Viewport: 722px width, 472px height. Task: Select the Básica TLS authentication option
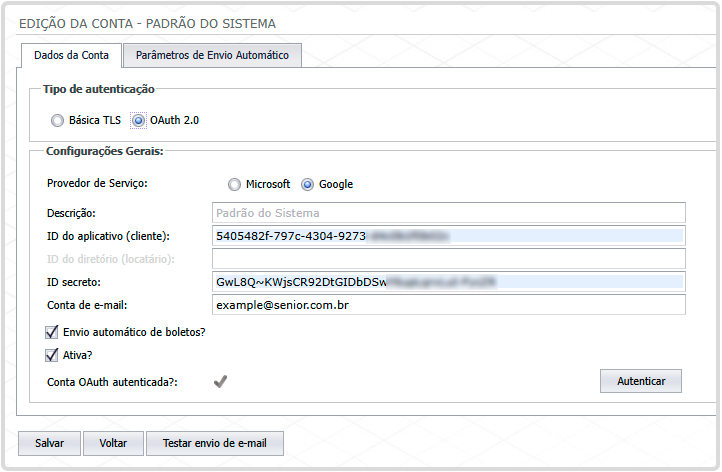click(x=57, y=120)
